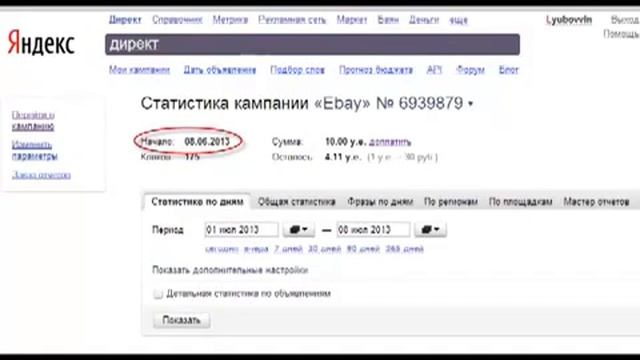Expand campaign dropdown arrow next to № 6939879
The width and height of the screenshot is (640, 360).
click(471, 104)
